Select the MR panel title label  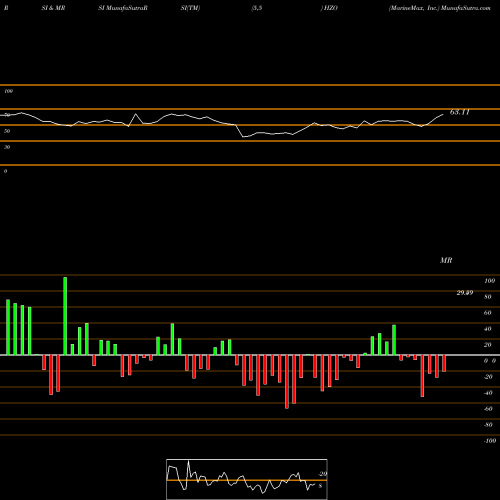pyautogui.click(x=446, y=260)
